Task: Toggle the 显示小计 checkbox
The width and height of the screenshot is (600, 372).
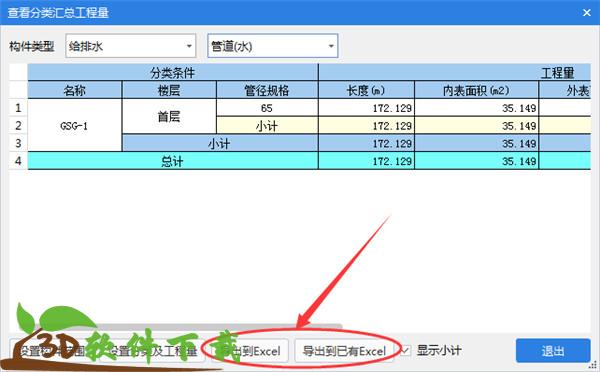Action: point(405,351)
